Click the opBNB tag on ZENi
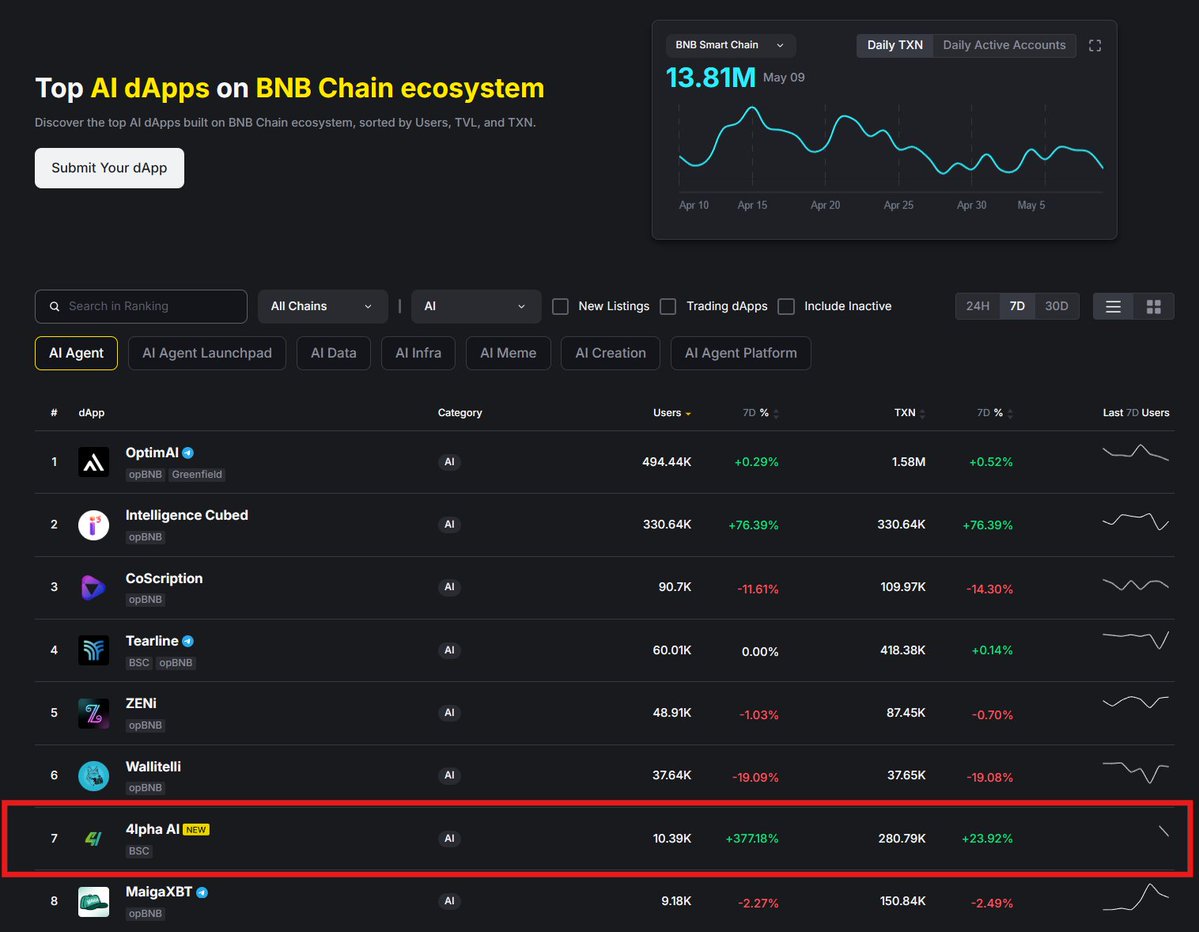This screenshot has height=932, width=1199. [x=145, y=726]
